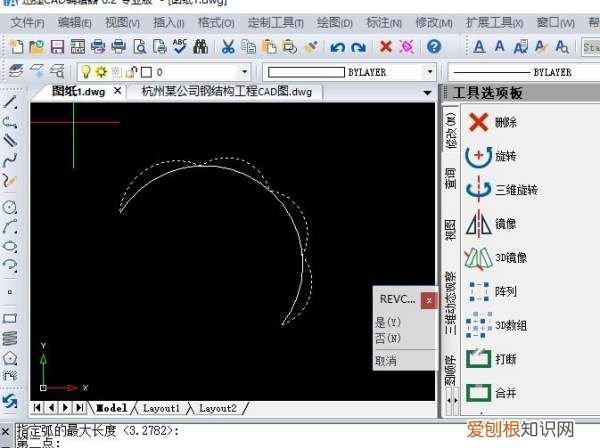Select the Polygon tool in left toolbar
The image size is (600, 448).
pyautogui.click(x=10, y=358)
